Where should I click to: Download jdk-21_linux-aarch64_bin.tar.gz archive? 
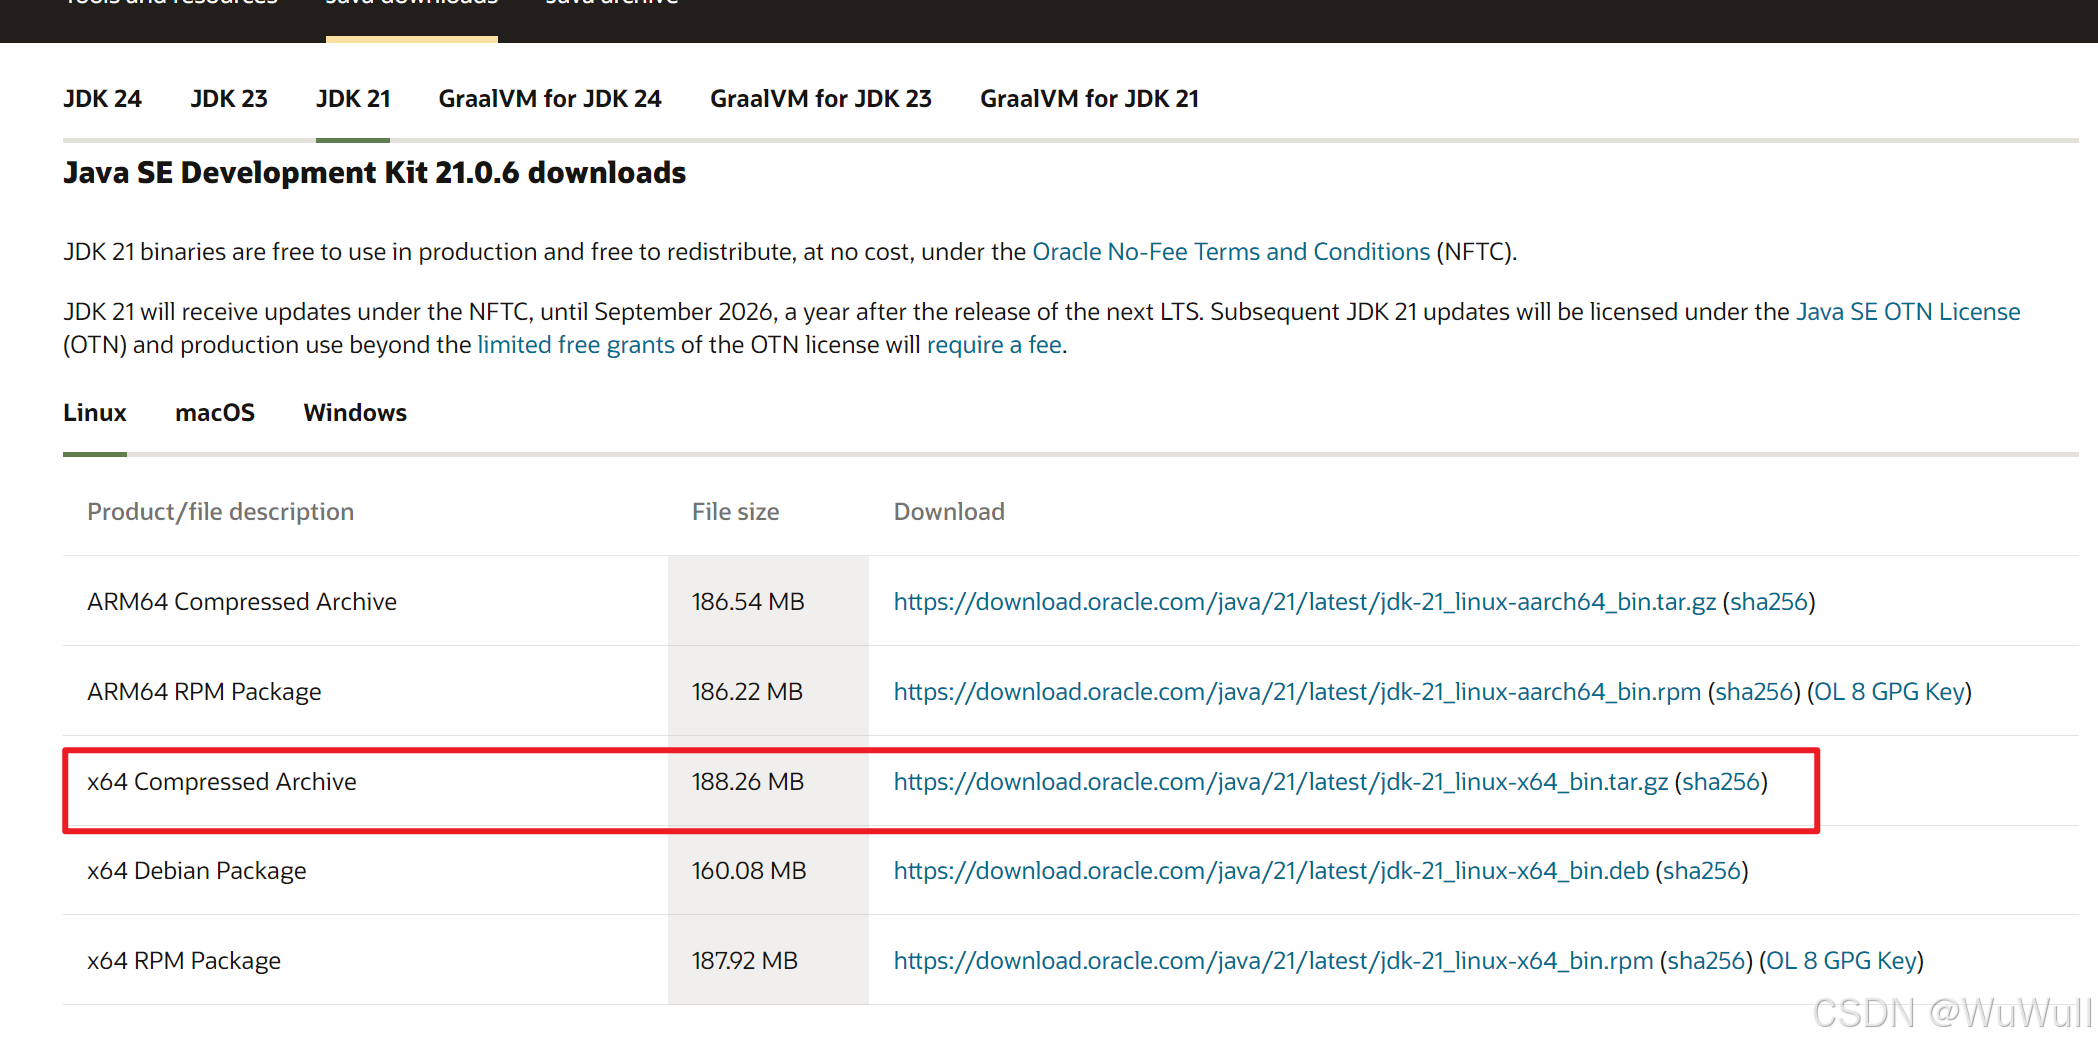point(1305,602)
